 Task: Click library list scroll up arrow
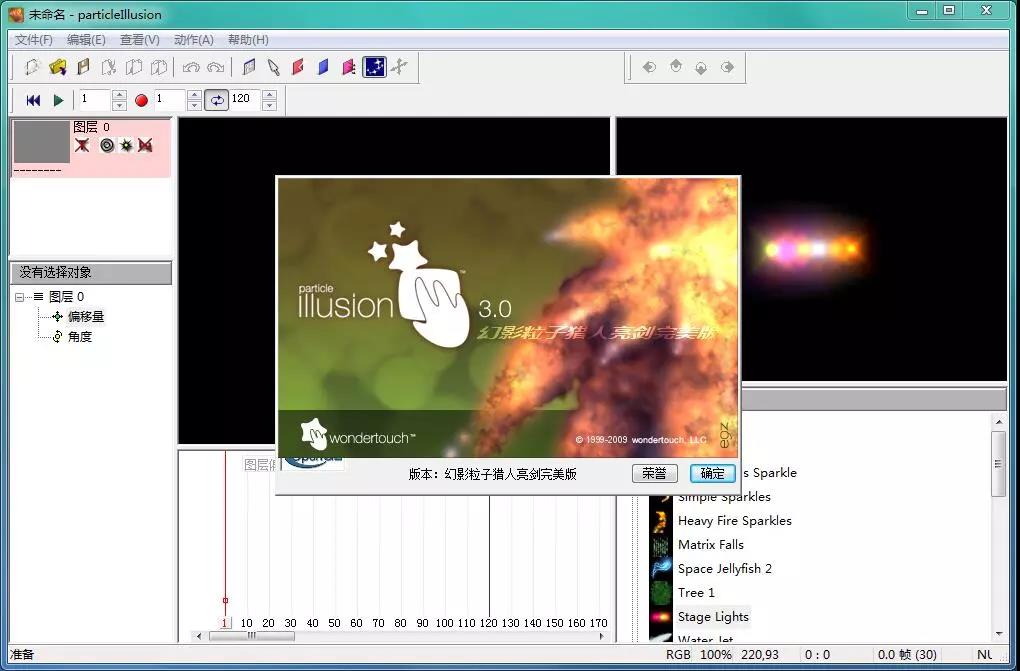[999, 422]
